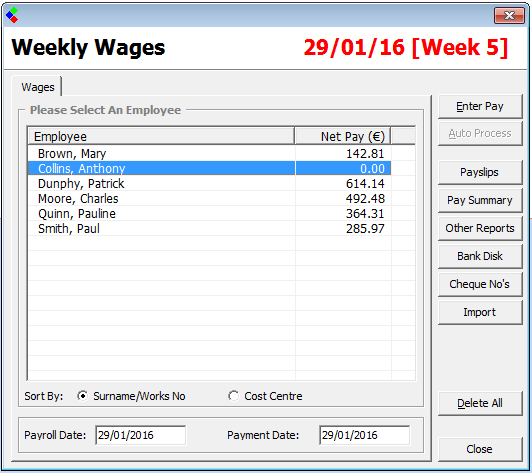Click the Payroll Date field
The height and width of the screenshot is (473, 532).
coord(140,435)
